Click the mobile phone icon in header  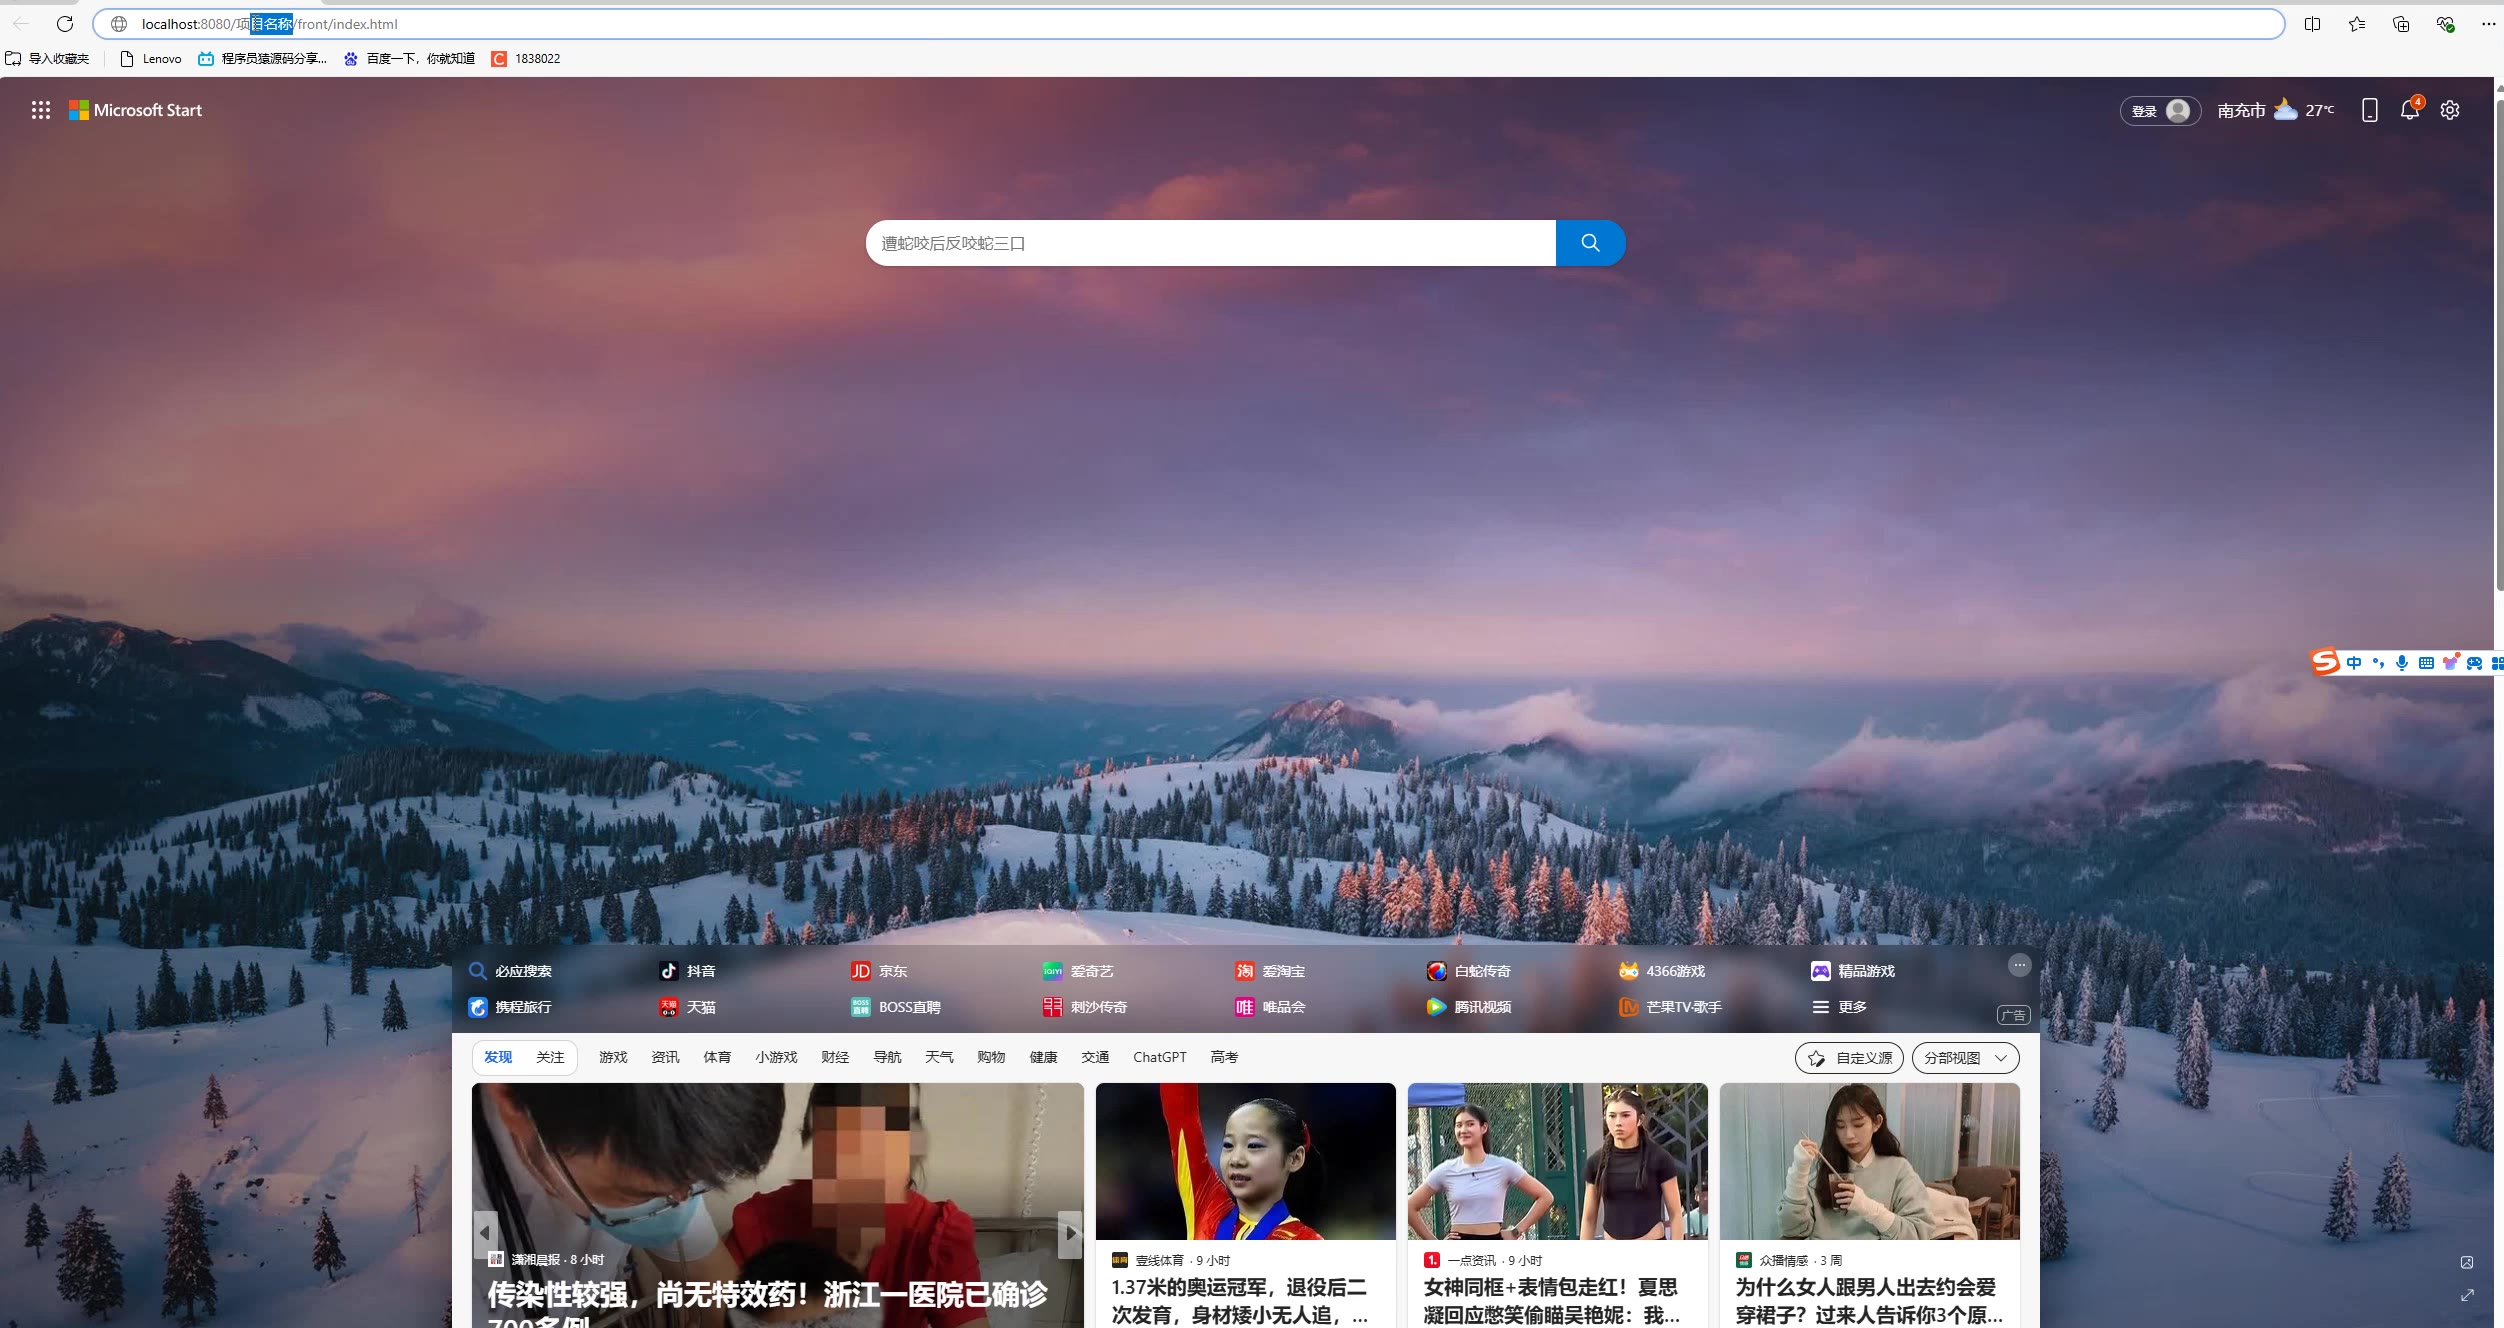point(2369,110)
